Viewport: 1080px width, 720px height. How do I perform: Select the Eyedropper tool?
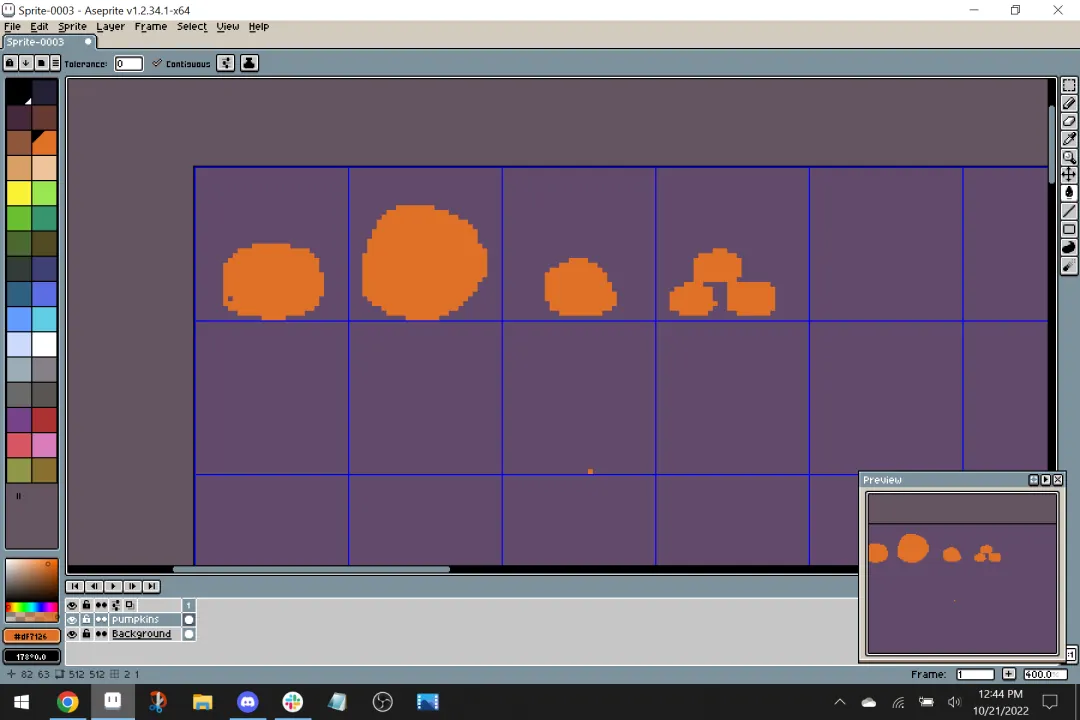[x=1068, y=139]
